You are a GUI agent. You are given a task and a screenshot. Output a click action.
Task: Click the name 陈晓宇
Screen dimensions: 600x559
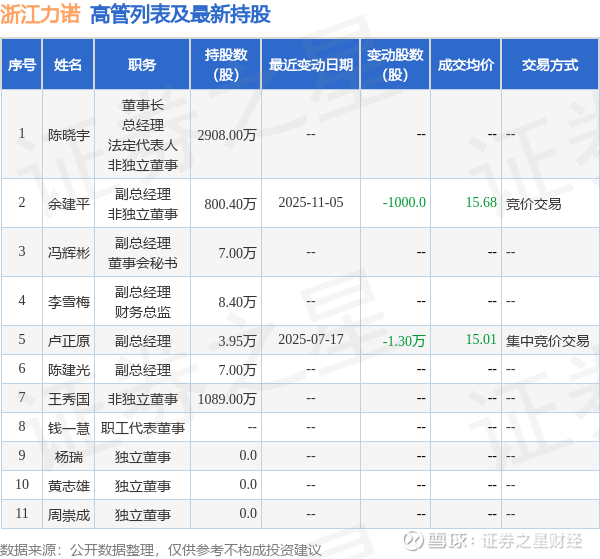pyautogui.click(x=69, y=135)
